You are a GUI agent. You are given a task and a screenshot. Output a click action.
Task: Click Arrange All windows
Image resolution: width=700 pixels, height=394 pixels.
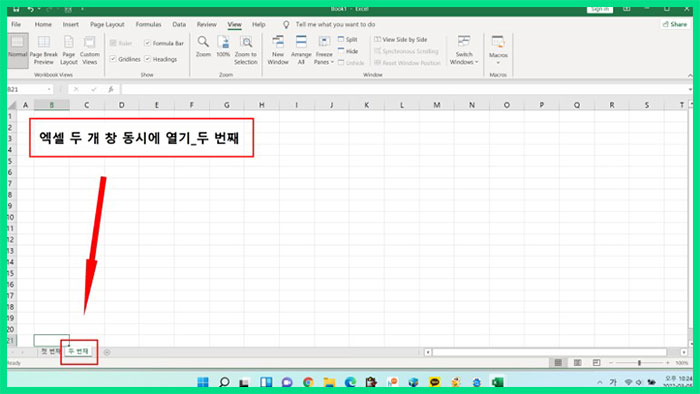301,50
